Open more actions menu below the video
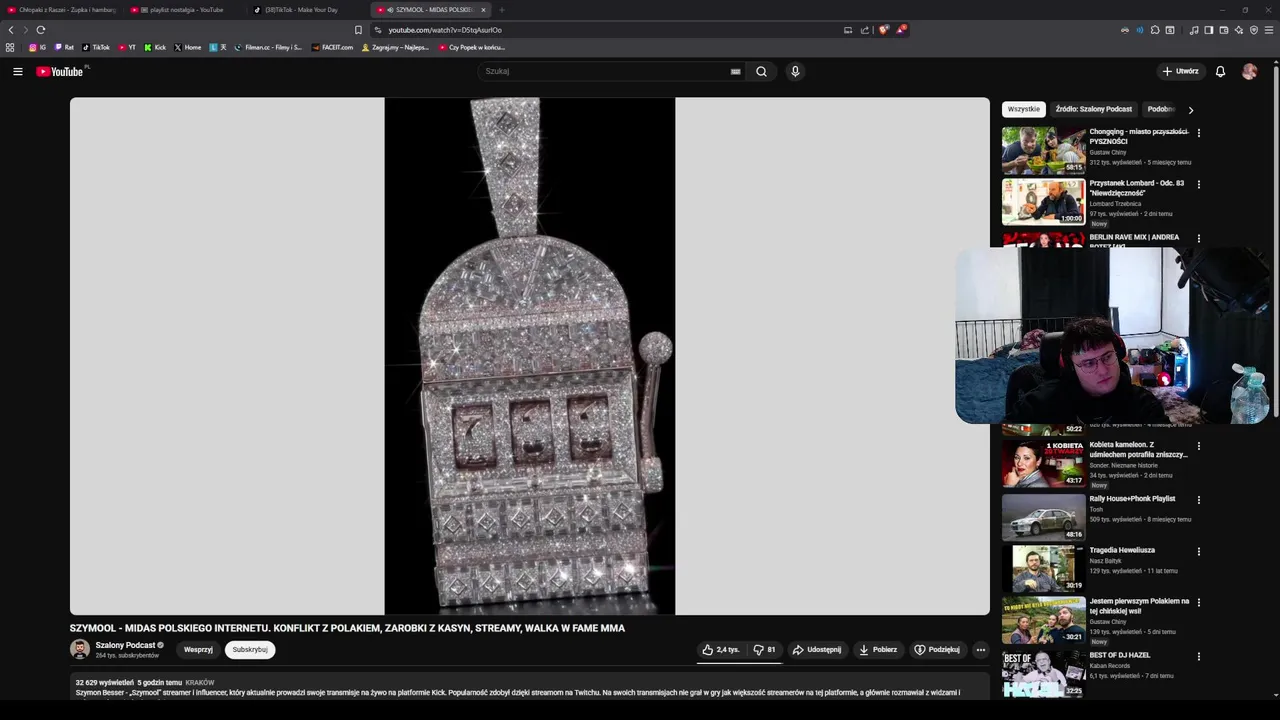 tap(980, 649)
